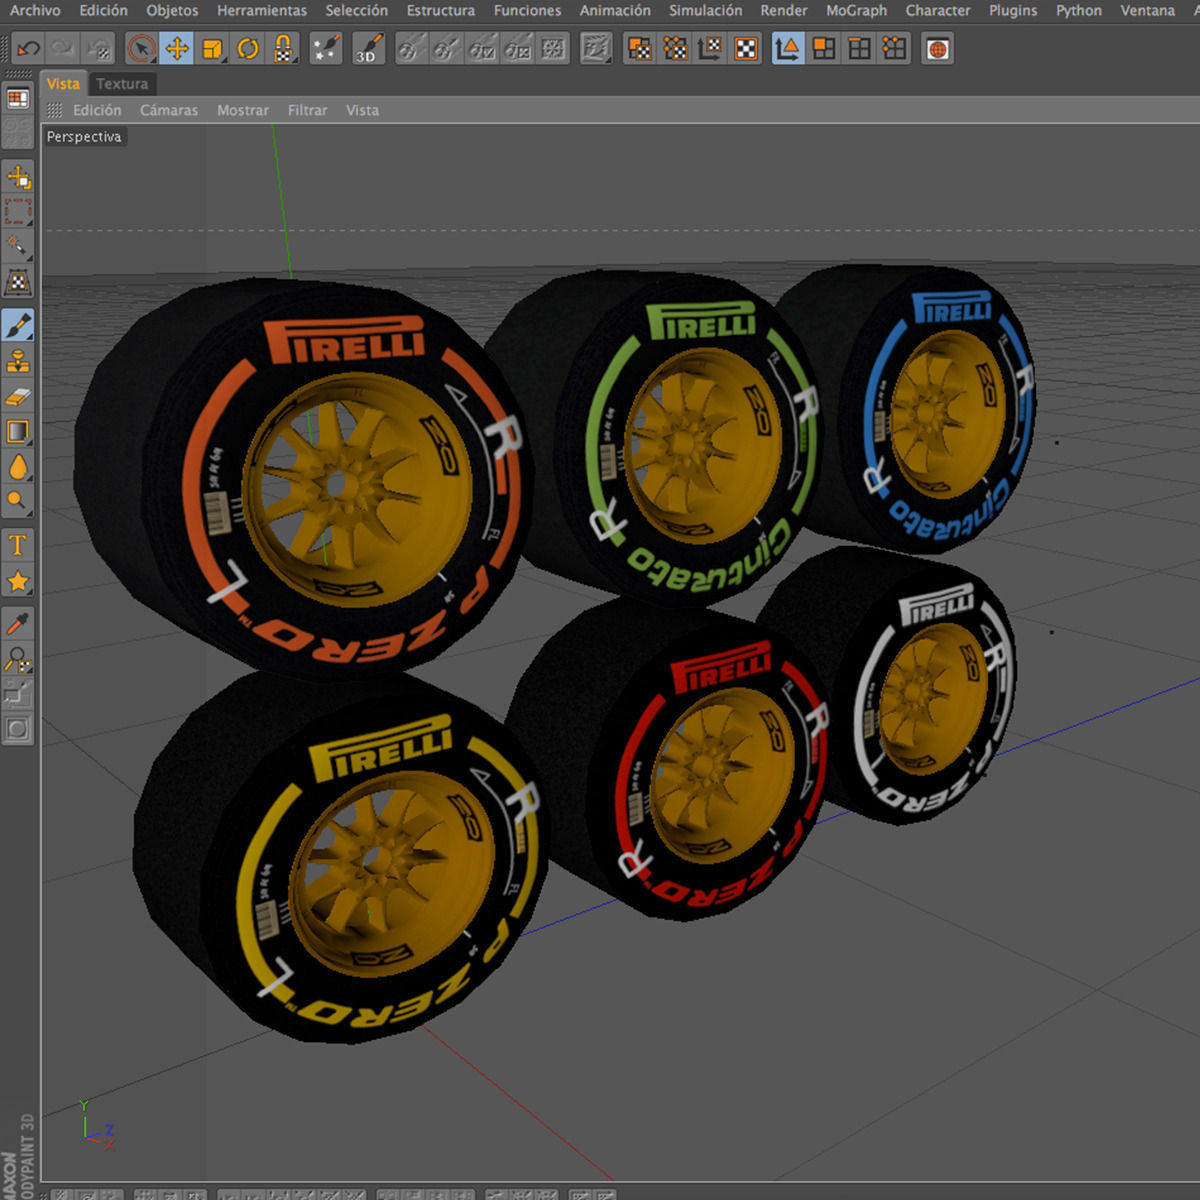
Task: Select the points mode grid icon
Action: [x=894, y=48]
